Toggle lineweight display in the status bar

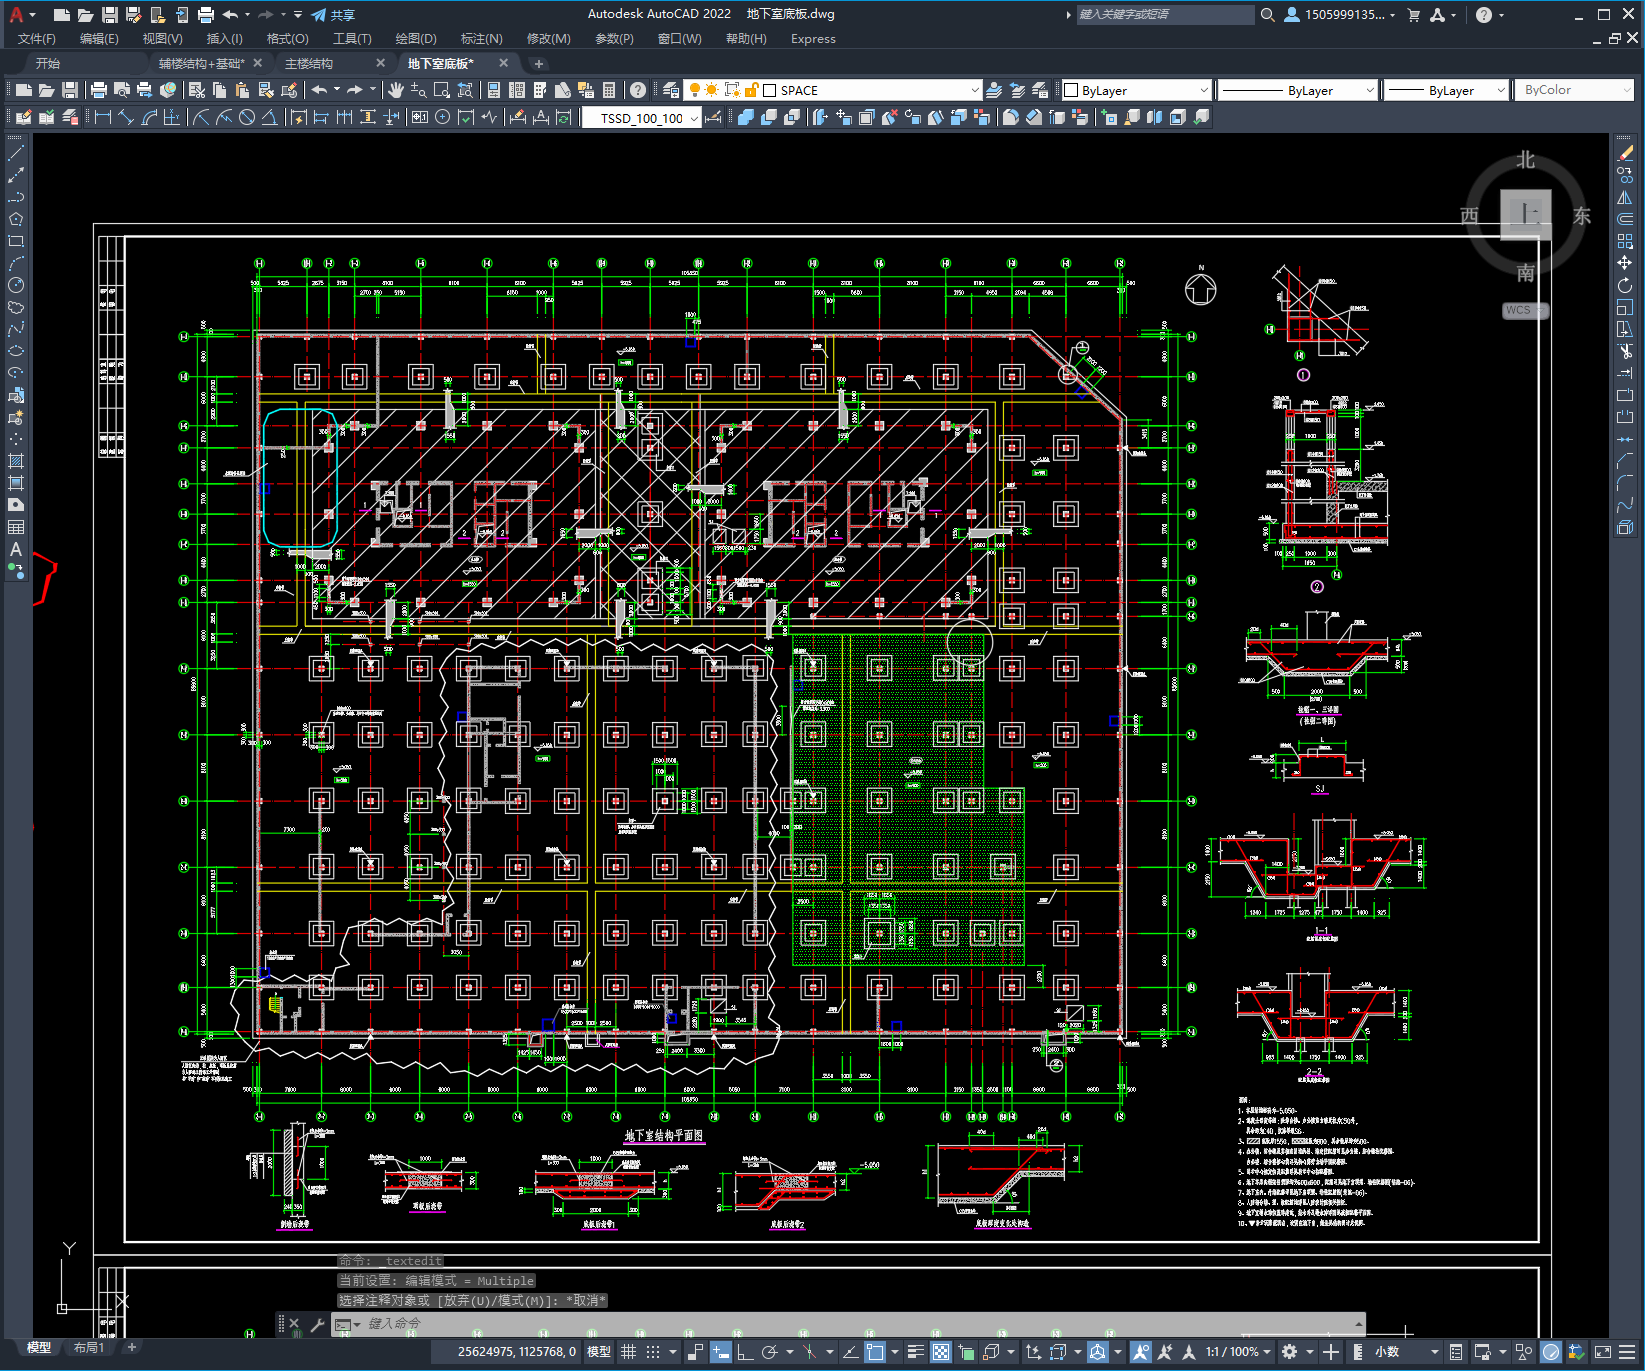pyautogui.click(x=915, y=1352)
